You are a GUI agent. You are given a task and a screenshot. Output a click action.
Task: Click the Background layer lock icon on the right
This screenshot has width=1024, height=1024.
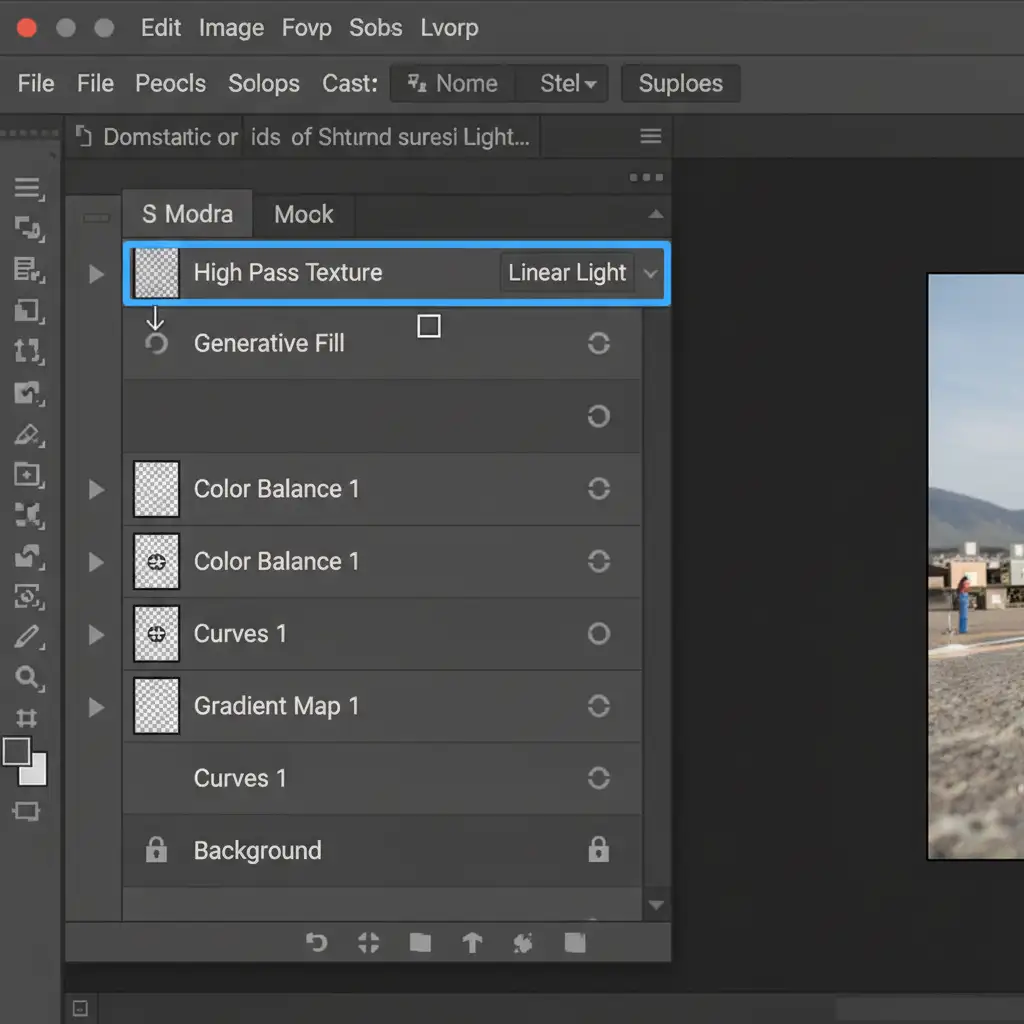598,851
